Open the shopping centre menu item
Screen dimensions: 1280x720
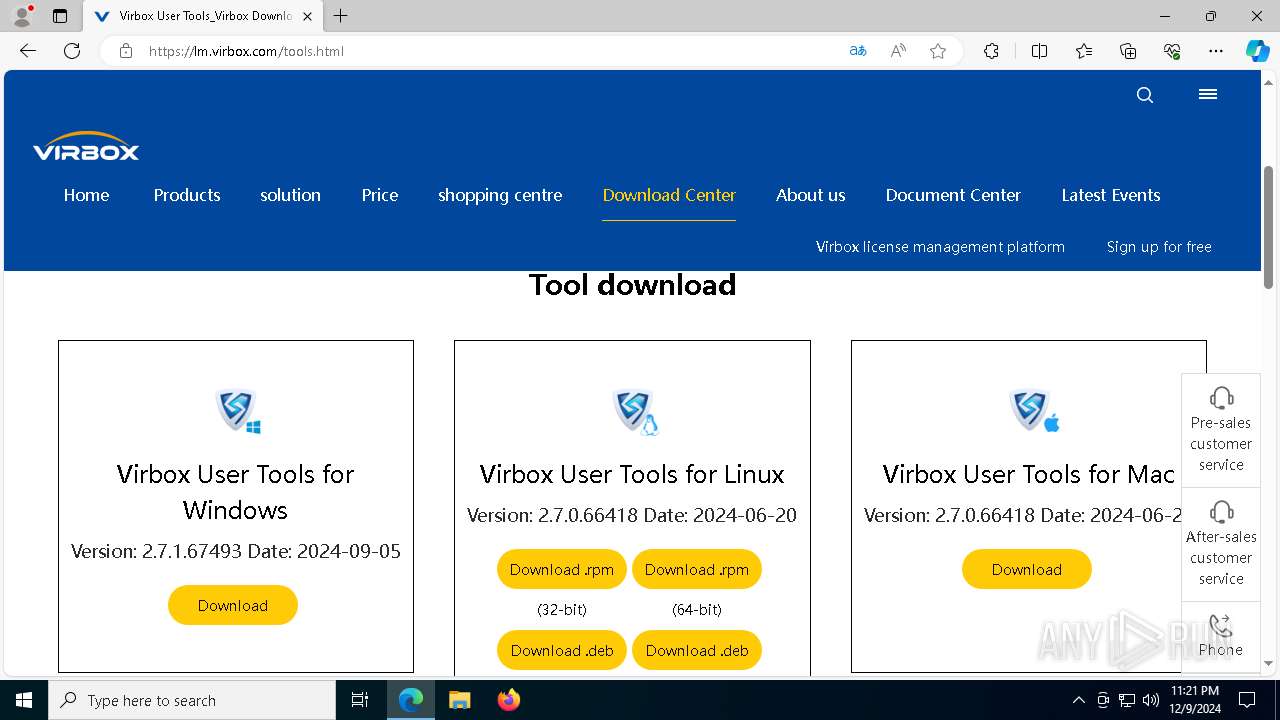500,195
